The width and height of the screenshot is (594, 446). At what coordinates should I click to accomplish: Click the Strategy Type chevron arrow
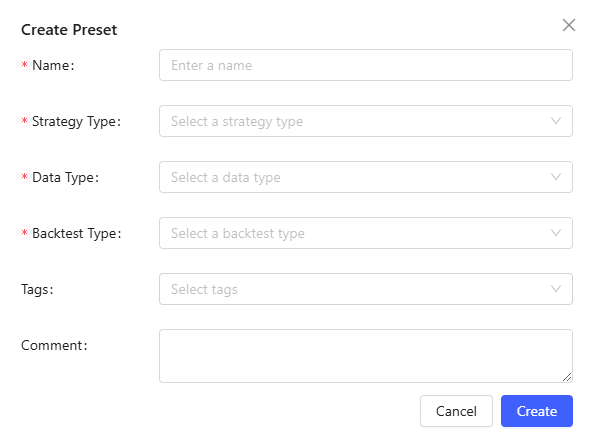(x=556, y=121)
